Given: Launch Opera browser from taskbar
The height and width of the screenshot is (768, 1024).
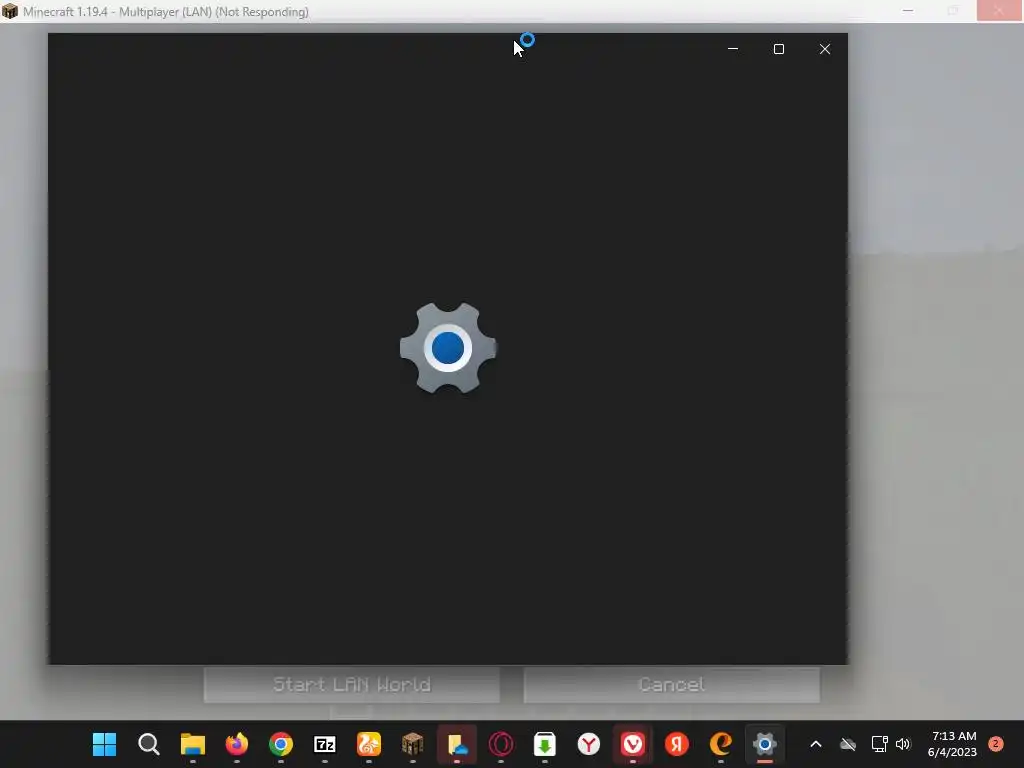Looking at the screenshot, I should coord(501,744).
